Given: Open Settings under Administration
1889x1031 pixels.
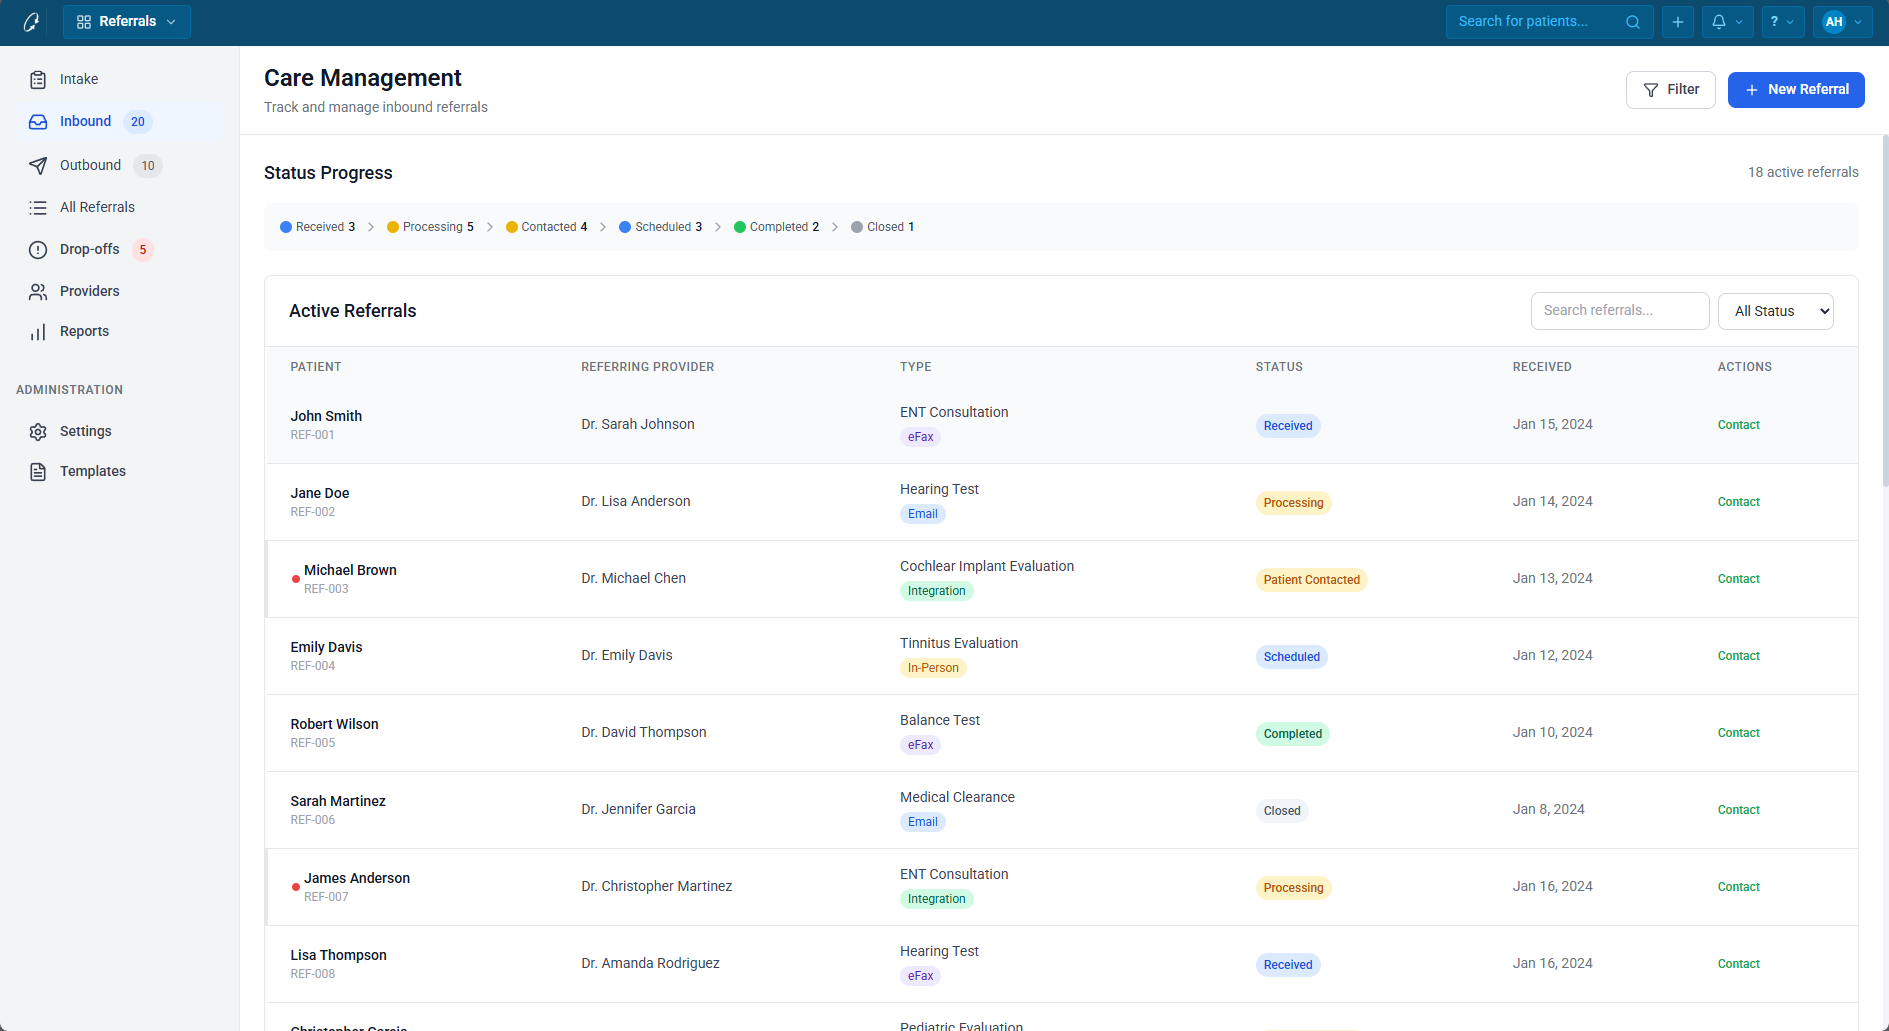Looking at the screenshot, I should (120, 432).
